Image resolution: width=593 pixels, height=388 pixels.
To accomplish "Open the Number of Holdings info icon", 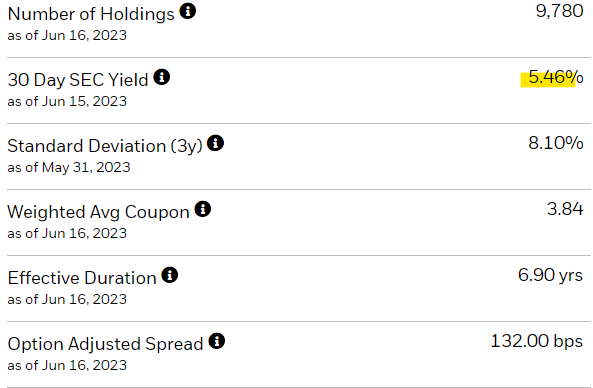I will [188, 11].
